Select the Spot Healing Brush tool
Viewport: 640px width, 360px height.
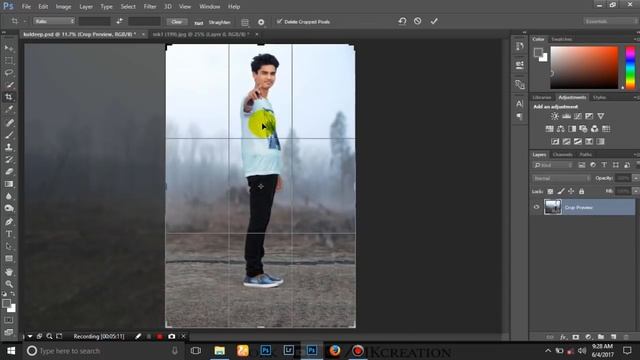(x=9, y=122)
